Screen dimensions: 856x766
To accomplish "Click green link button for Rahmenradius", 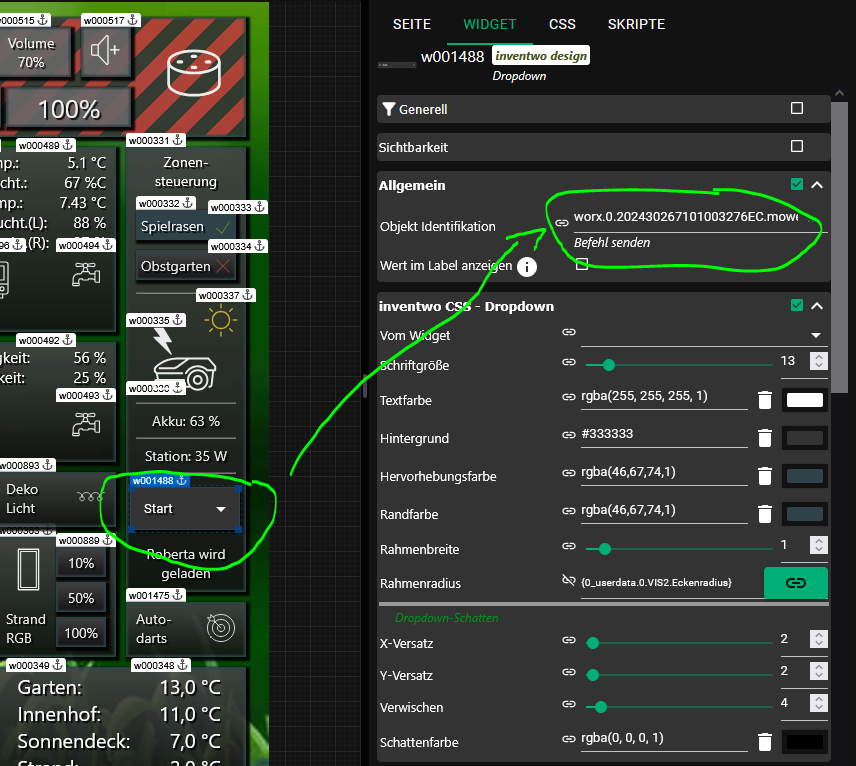I will [795, 583].
